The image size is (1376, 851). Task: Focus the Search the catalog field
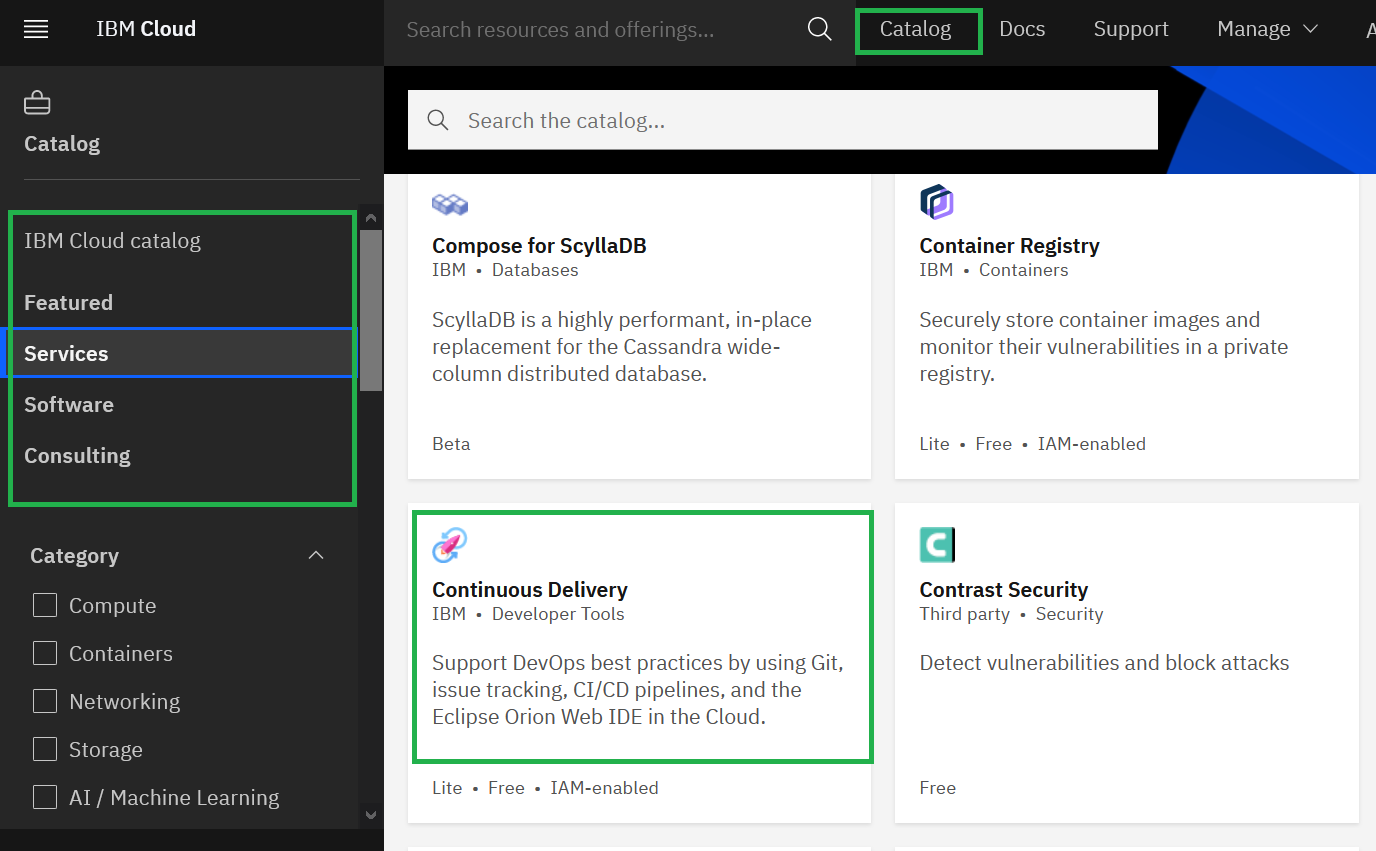783,120
